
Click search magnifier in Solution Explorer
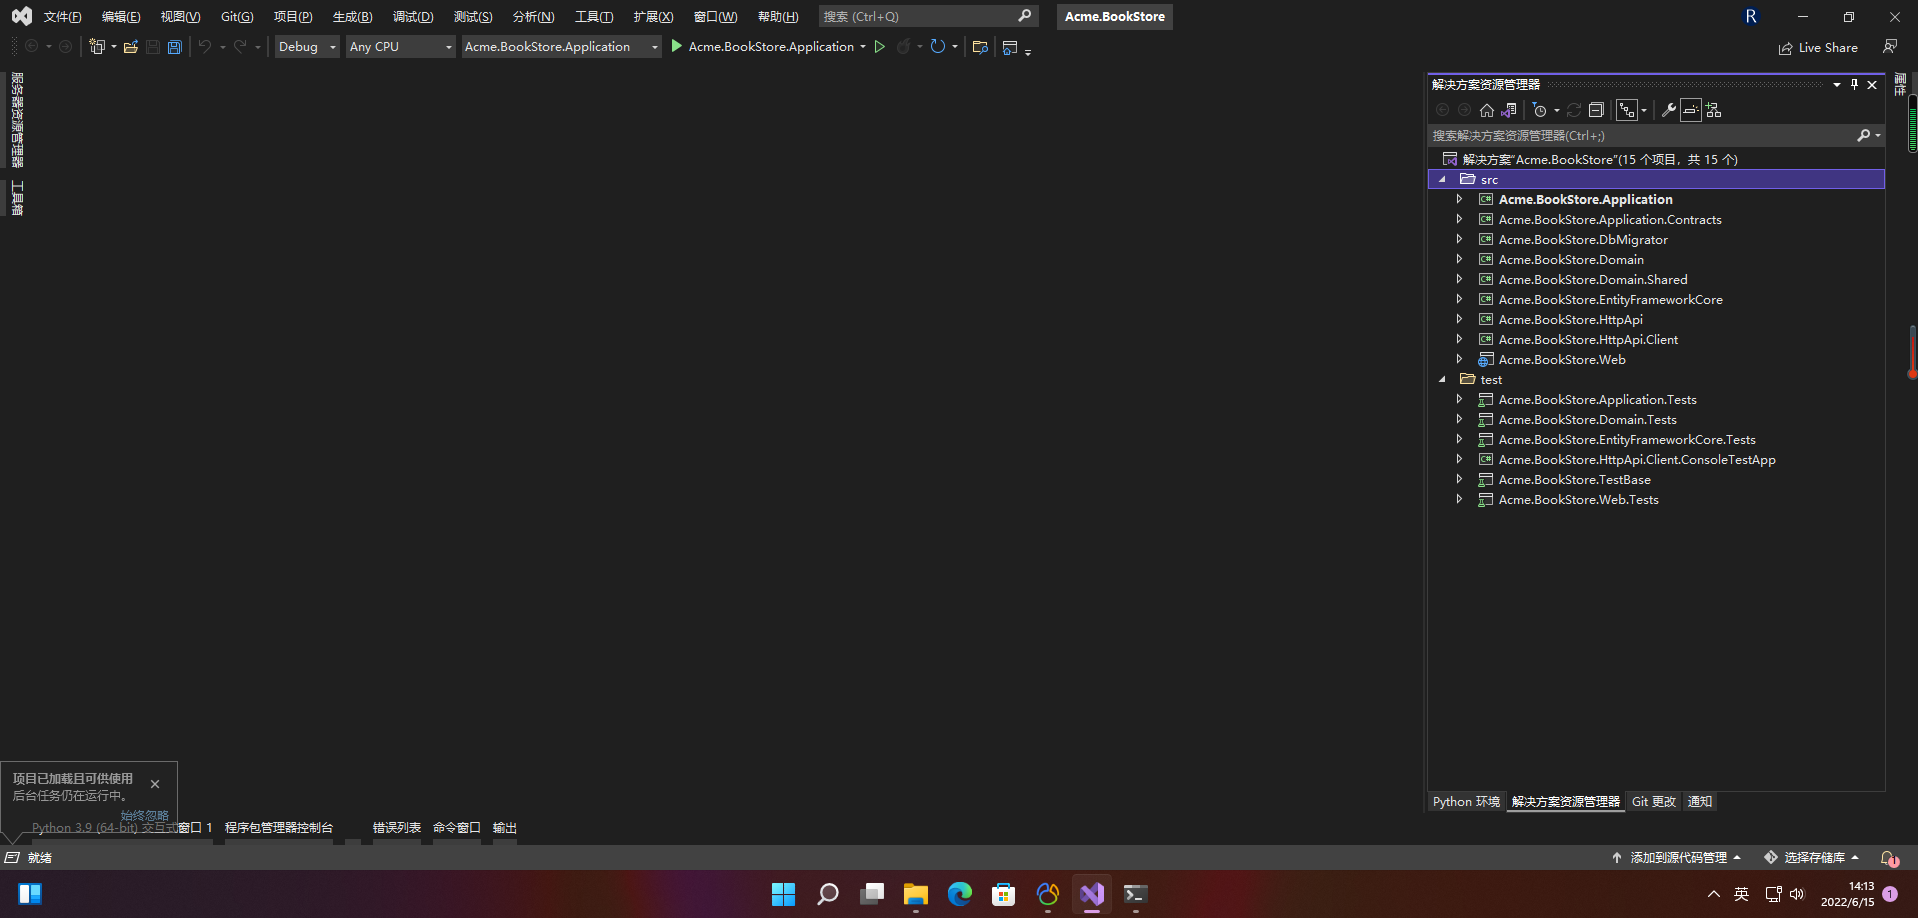coord(1864,135)
